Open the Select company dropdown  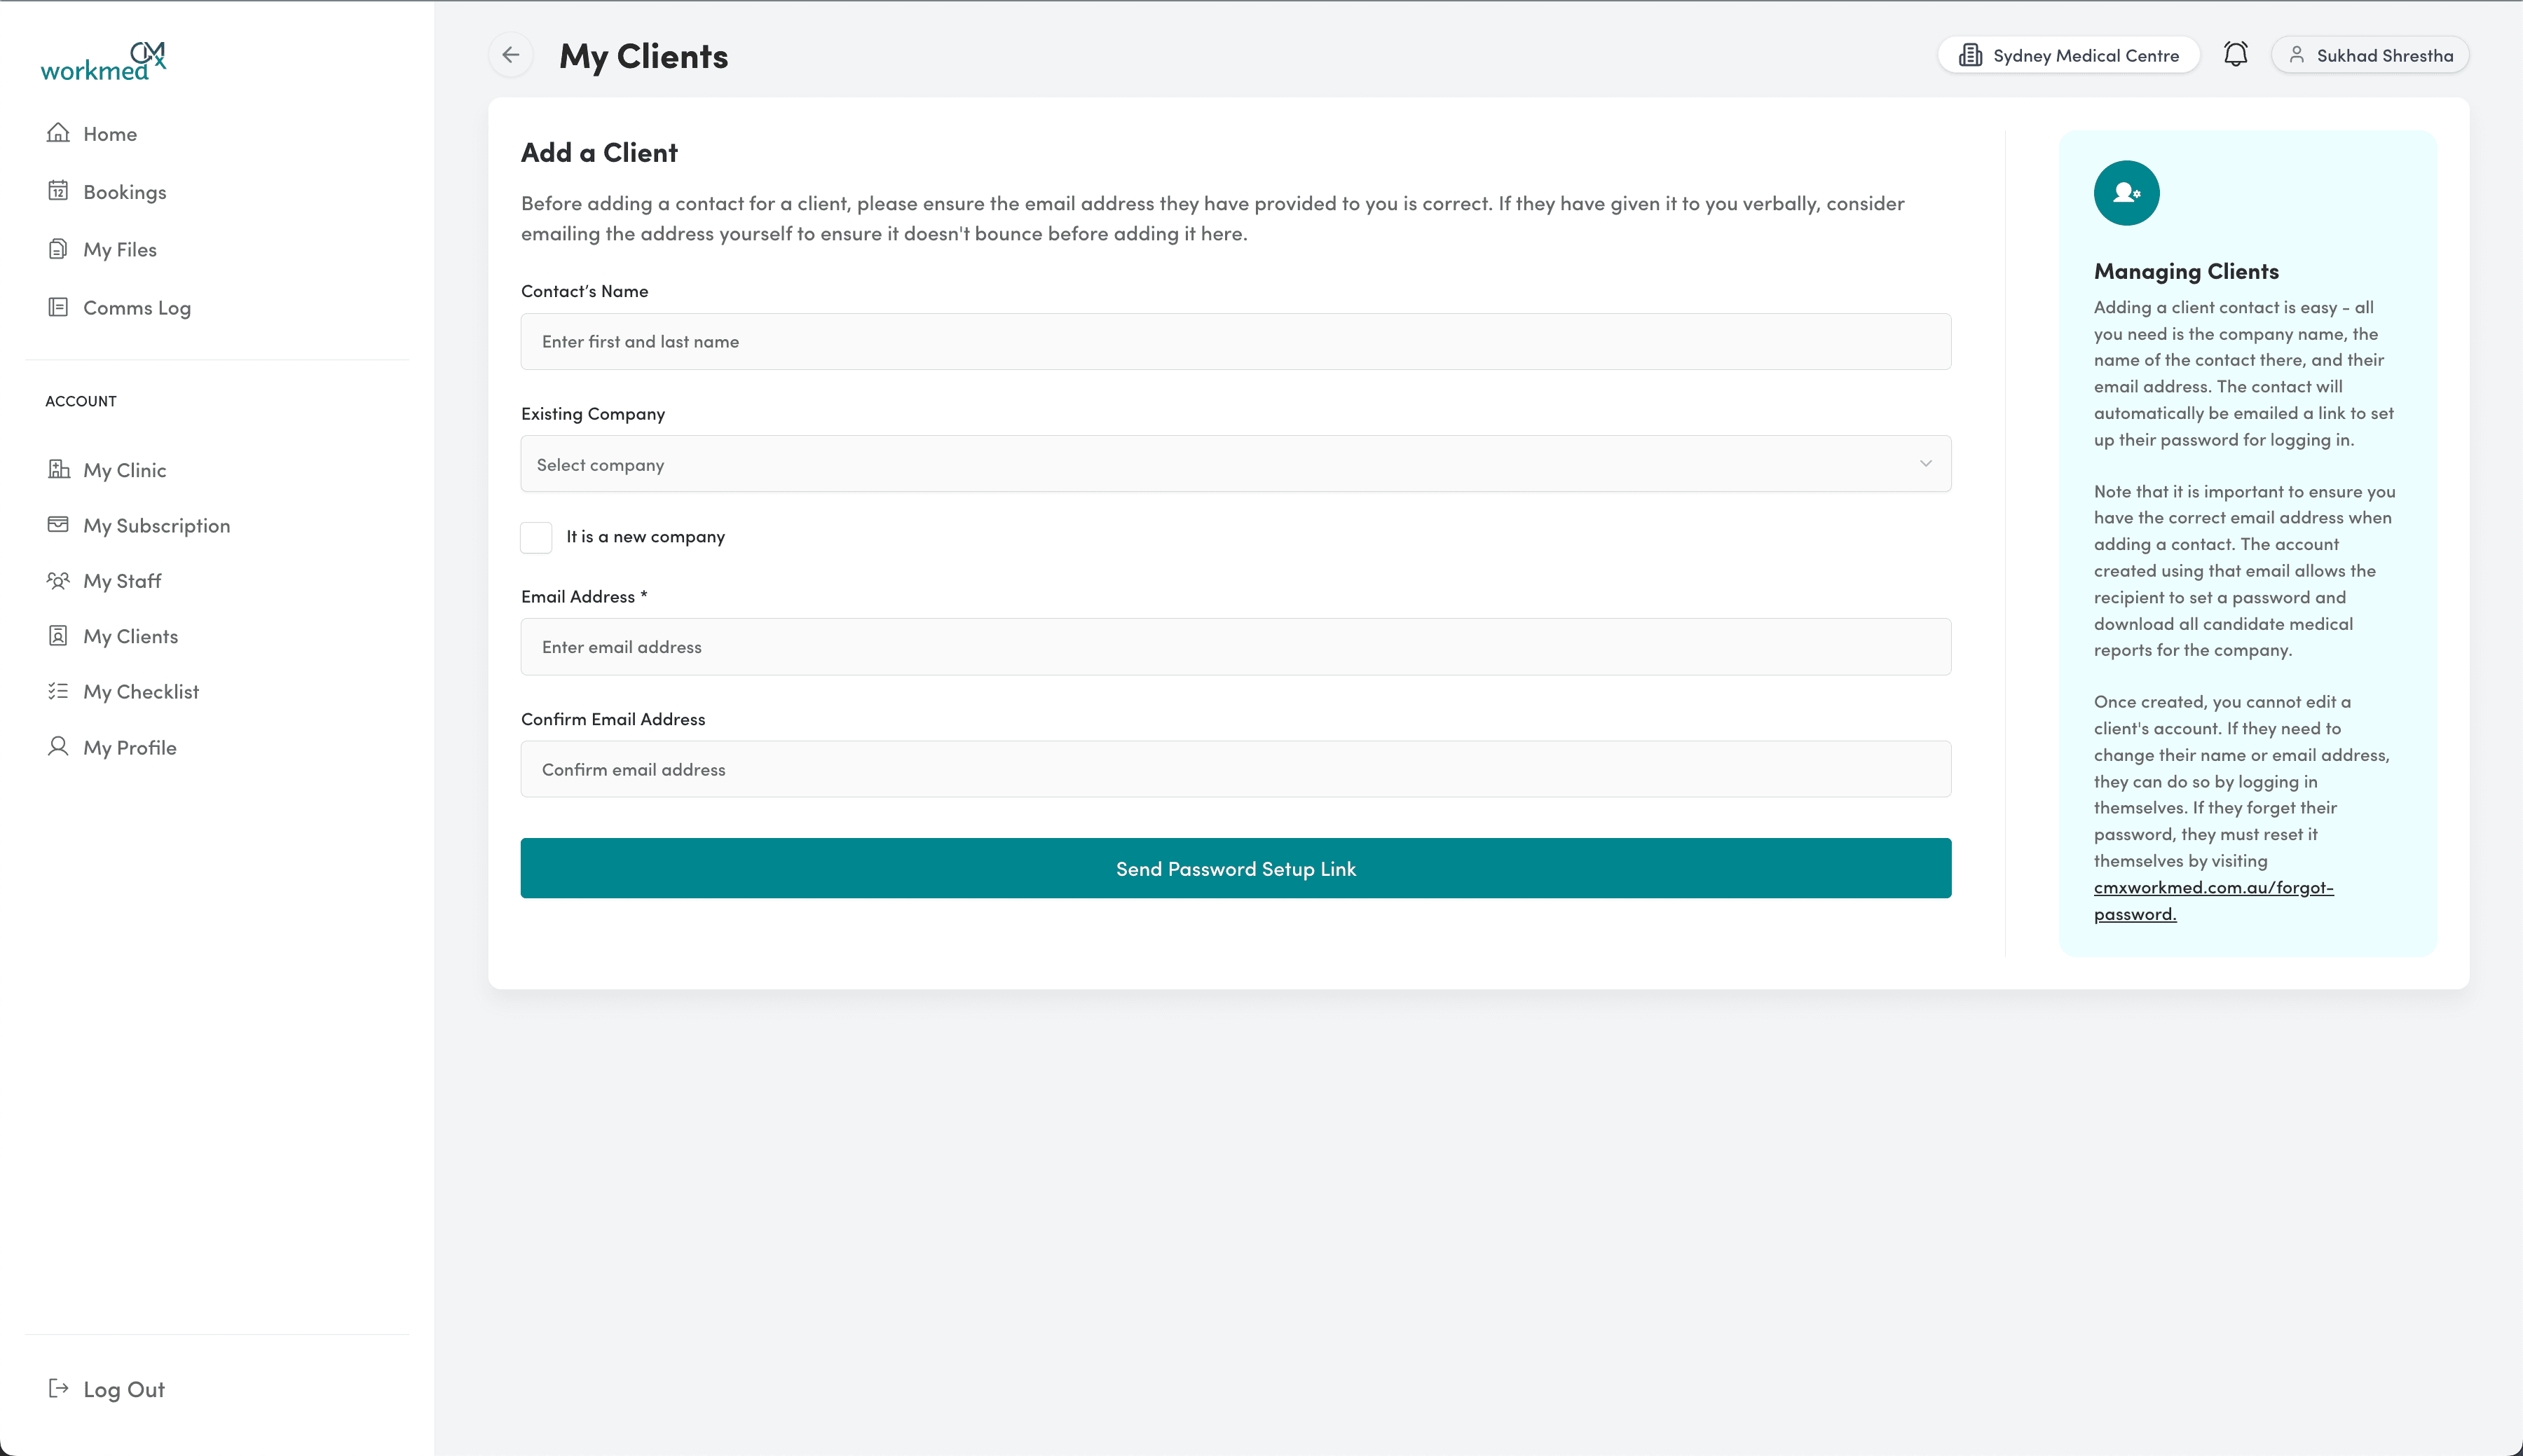1235,463
